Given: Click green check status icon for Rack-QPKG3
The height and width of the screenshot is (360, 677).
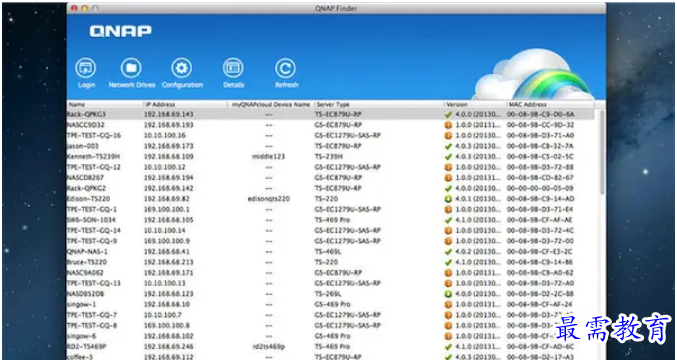Looking at the screenshot, I should pyautogui.click(x=448, y=114).
